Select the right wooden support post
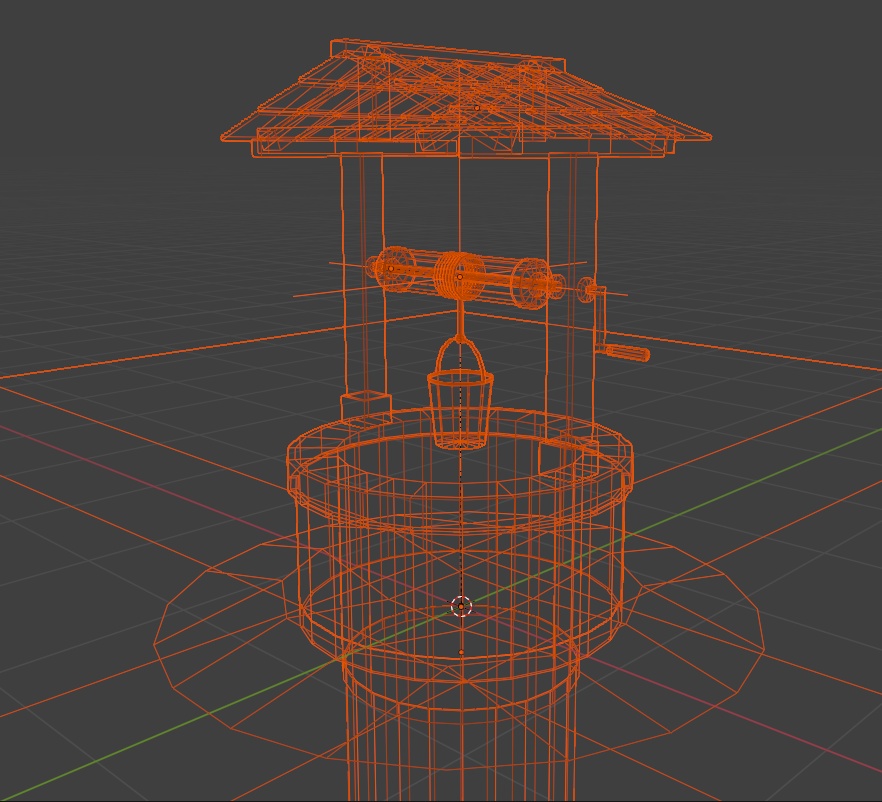This screenshot has width=882, height=802. (x=572, y=298)
